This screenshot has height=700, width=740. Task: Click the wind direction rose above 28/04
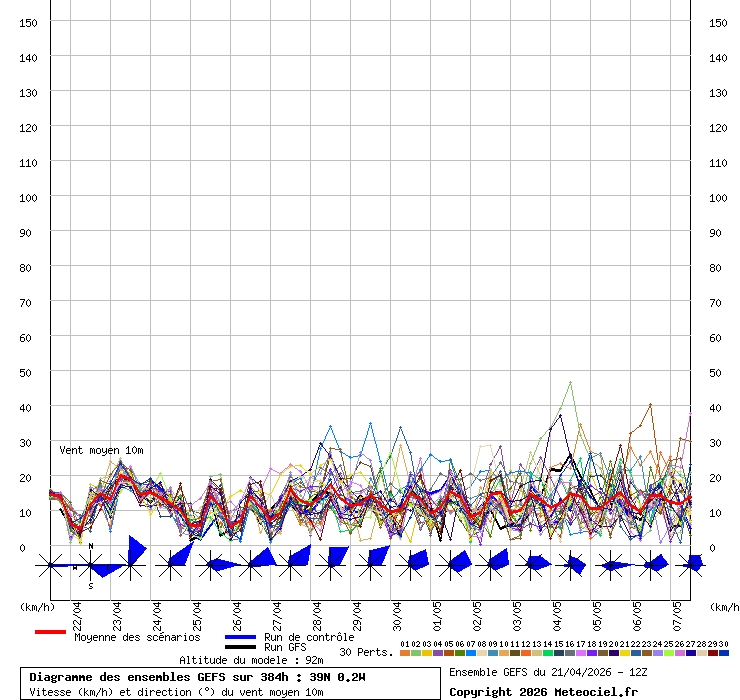[x=331, y=566]
